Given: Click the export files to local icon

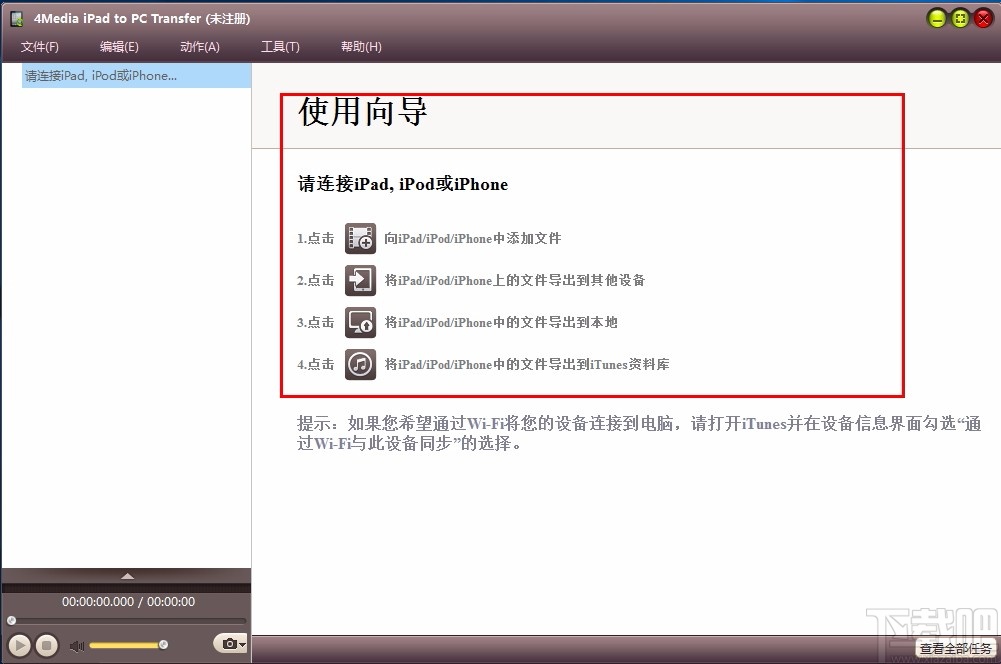Looking at the screenshot, I should coord(360,322).
